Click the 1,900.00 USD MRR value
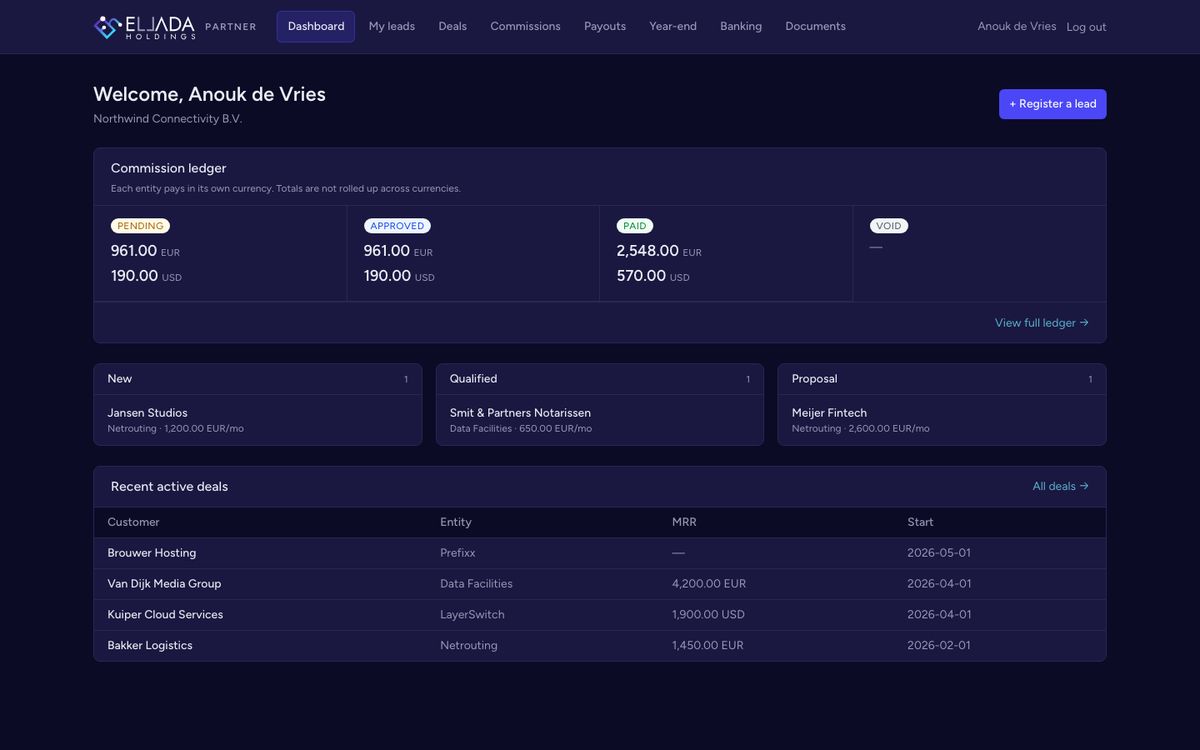The width and height of the screenshot is (1200, 750). 708,615
